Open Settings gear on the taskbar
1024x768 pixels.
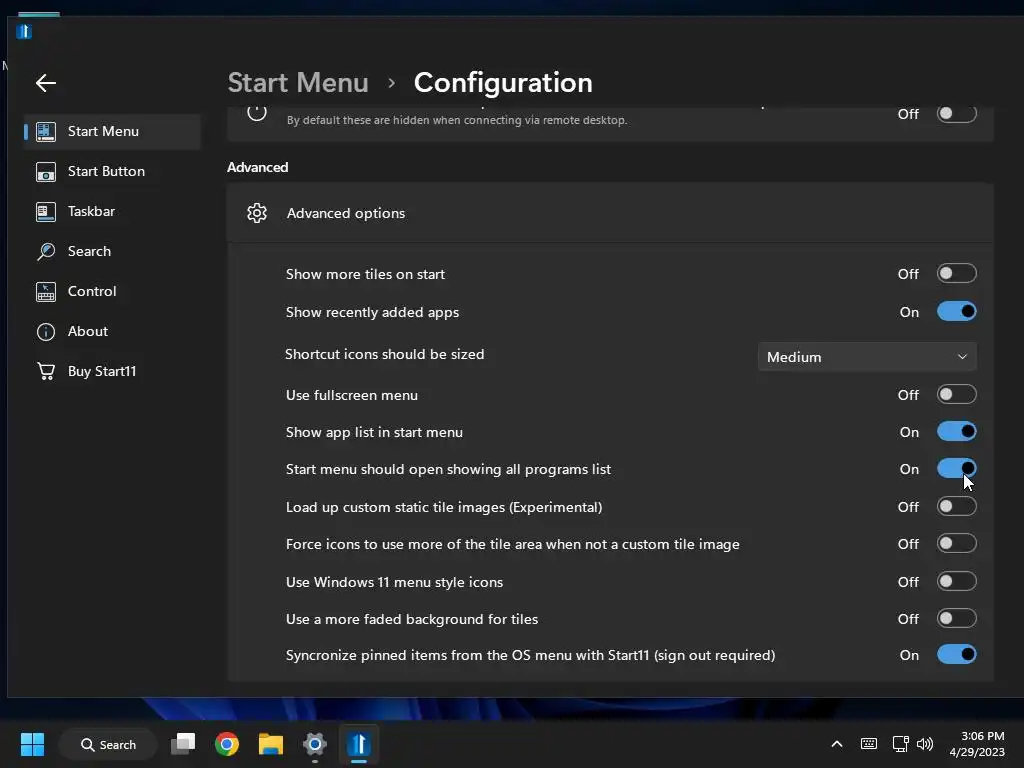point(314,744)
